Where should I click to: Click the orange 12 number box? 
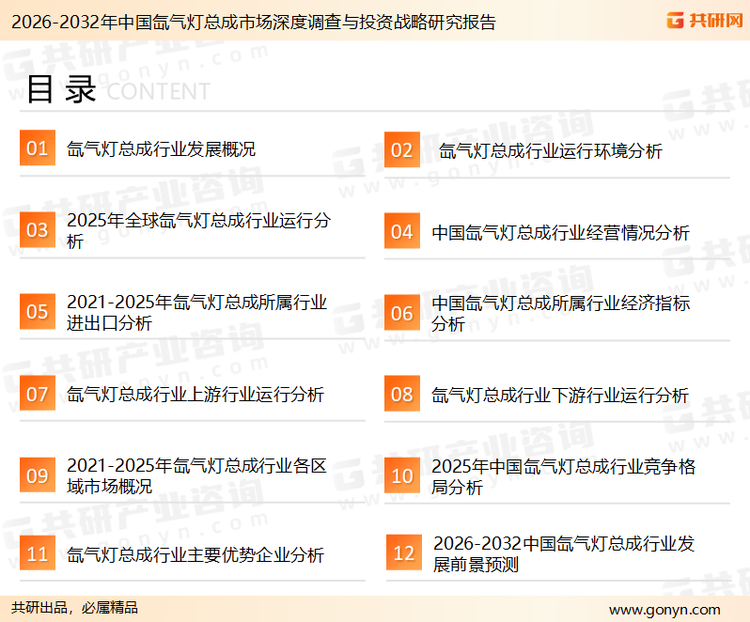404,553
